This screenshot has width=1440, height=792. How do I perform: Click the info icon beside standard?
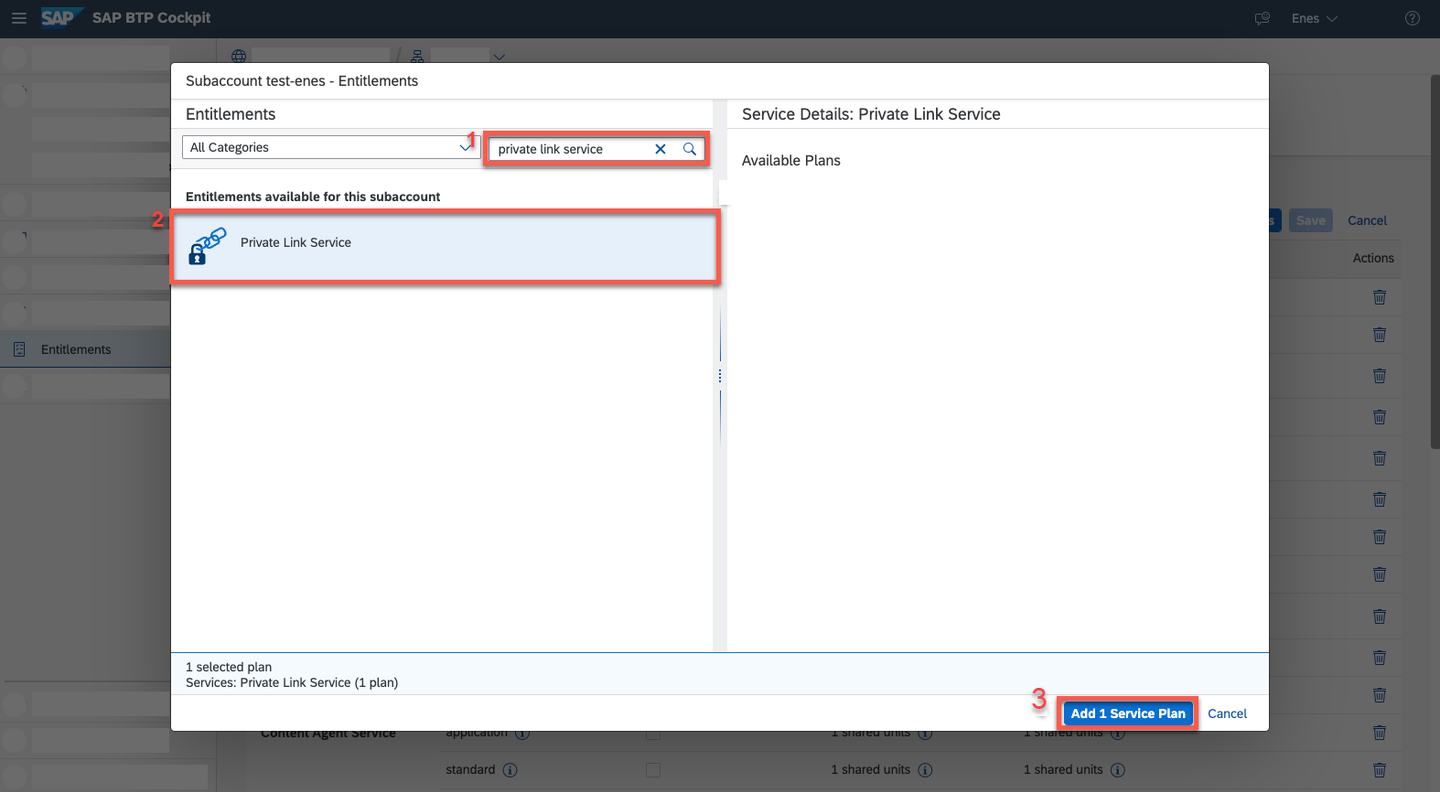[x=510, y=770]
